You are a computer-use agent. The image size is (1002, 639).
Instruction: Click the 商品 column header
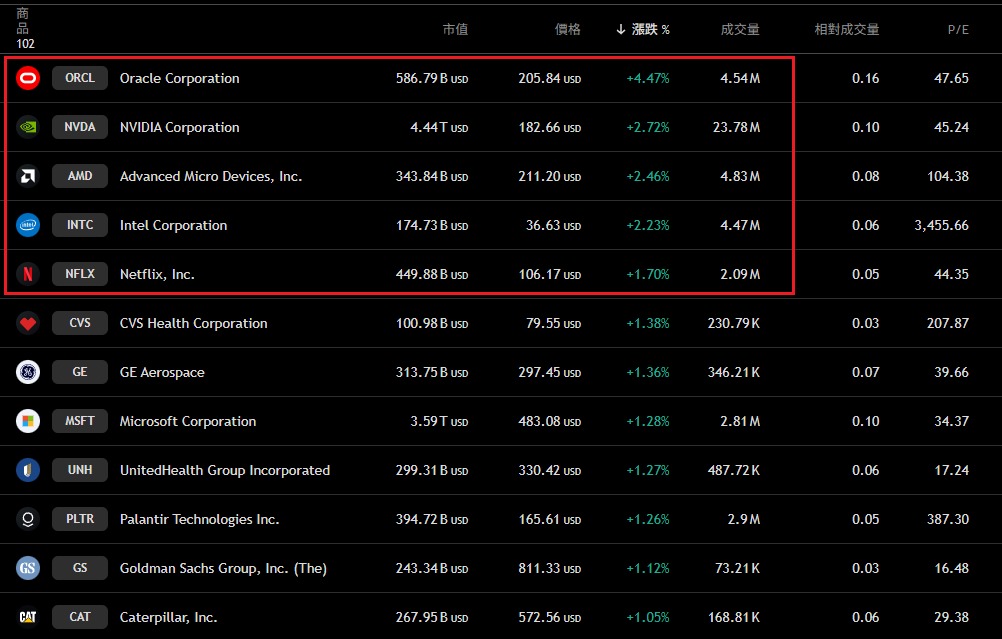tap(23, 22)
